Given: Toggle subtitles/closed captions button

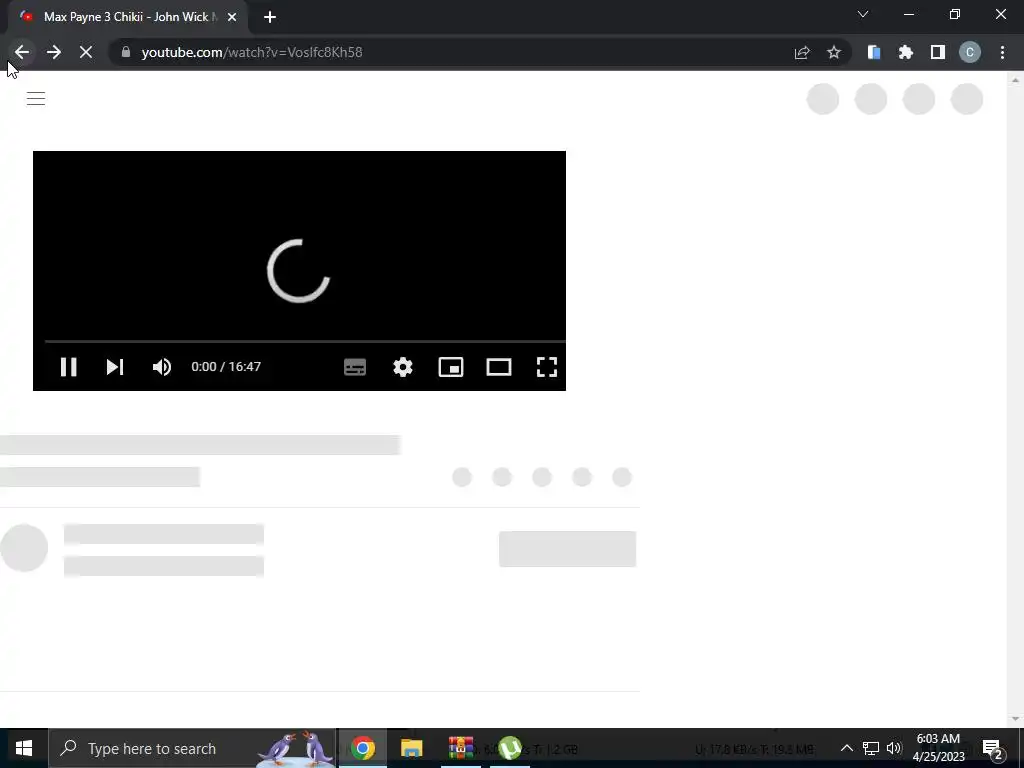Looking at the screenshot, I should pyautogui.click(x=355, y=367).
